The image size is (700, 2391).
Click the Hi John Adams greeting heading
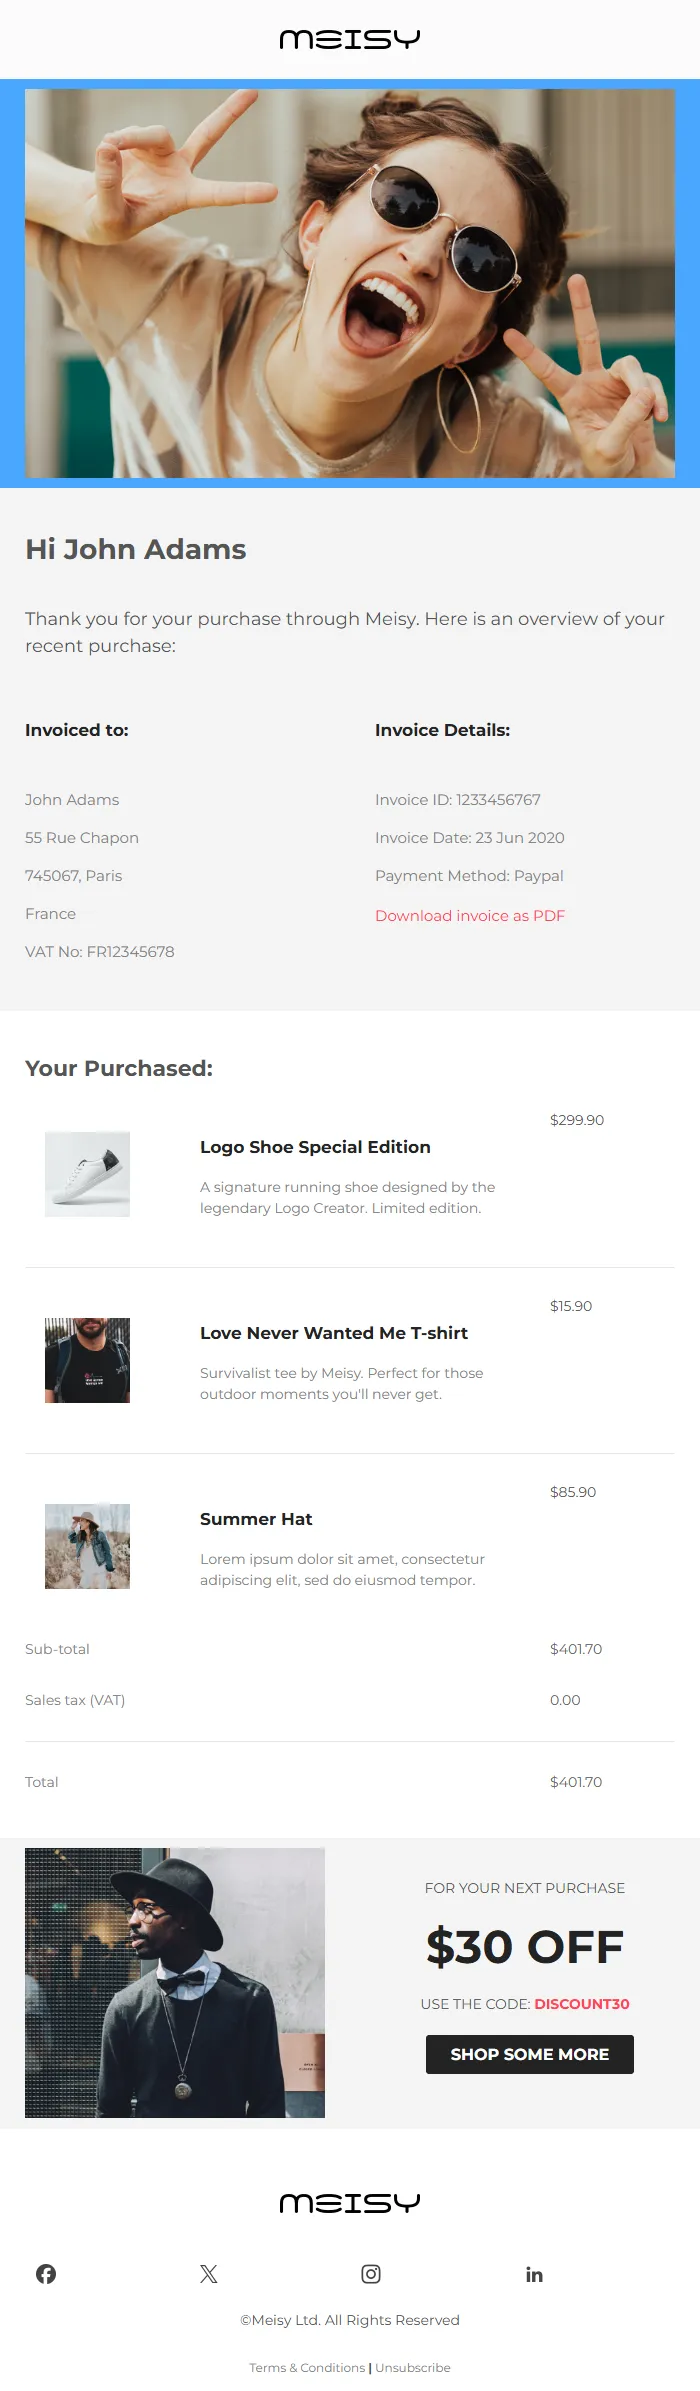[136, 549]
